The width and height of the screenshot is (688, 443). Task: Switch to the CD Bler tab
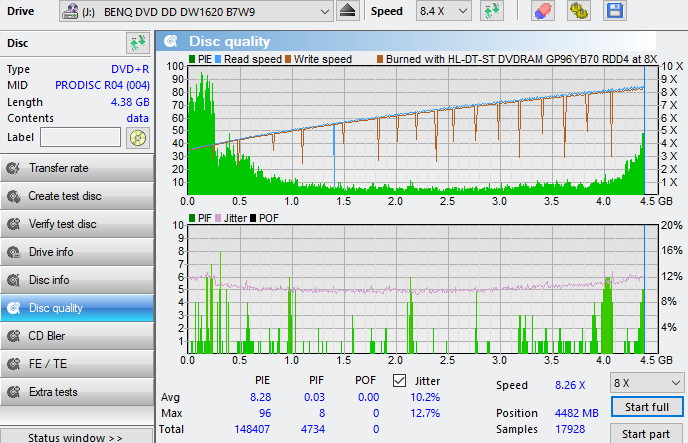pyautogui.click(x=77, y=336)
